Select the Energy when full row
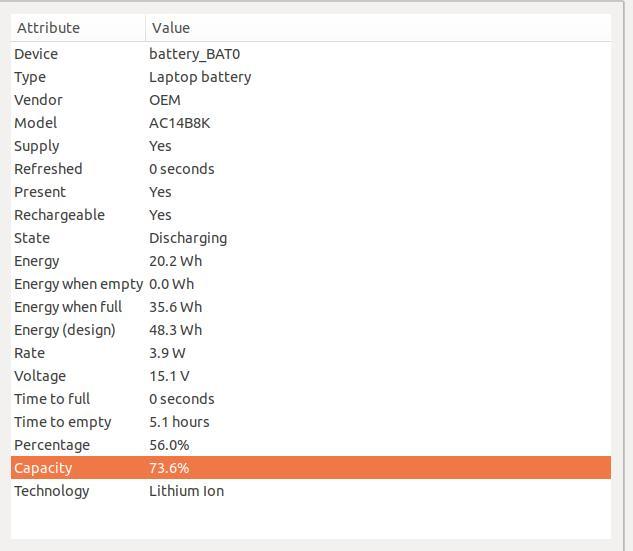Viewport: 633px width, 551px height. [311, 307]
